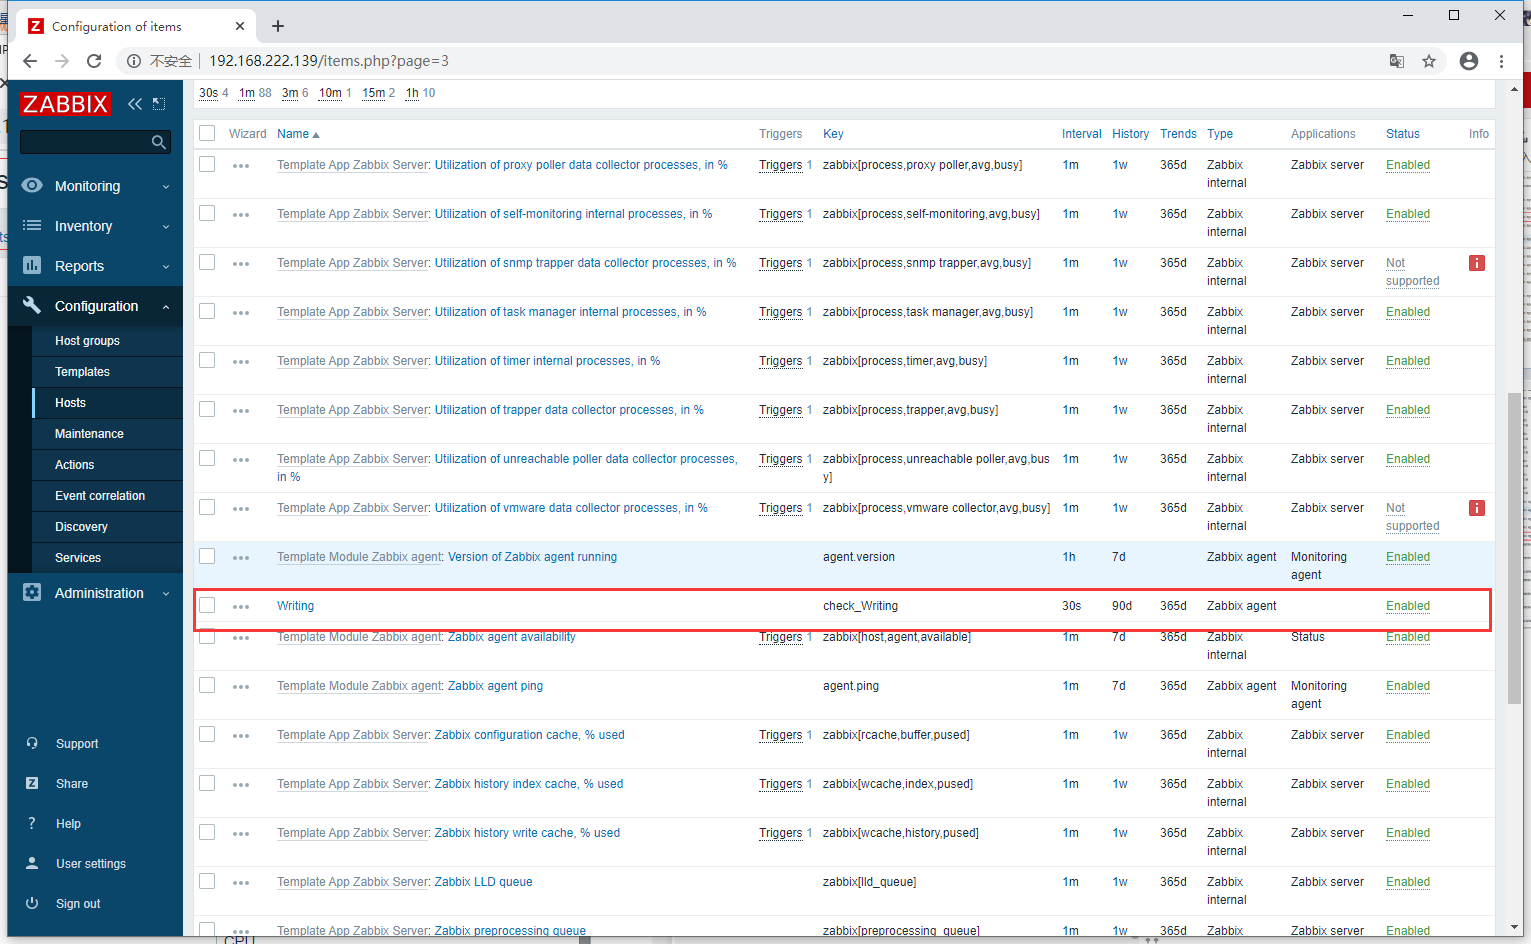The image size is (1531, 944).
Task: Click red info icon for vmware collector item
Action: click(x=1476, y=508)
